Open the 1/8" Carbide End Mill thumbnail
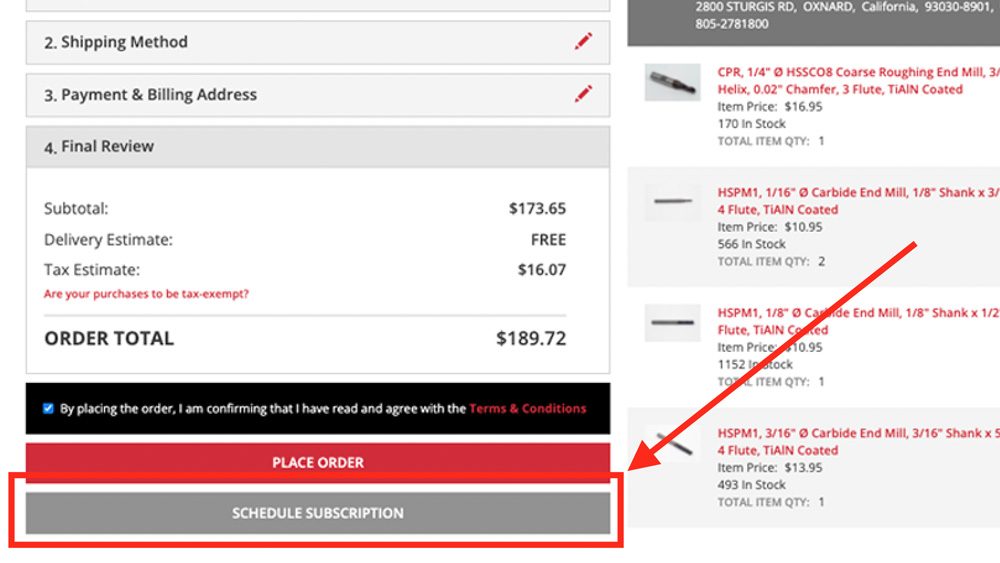 click(672, 323)
